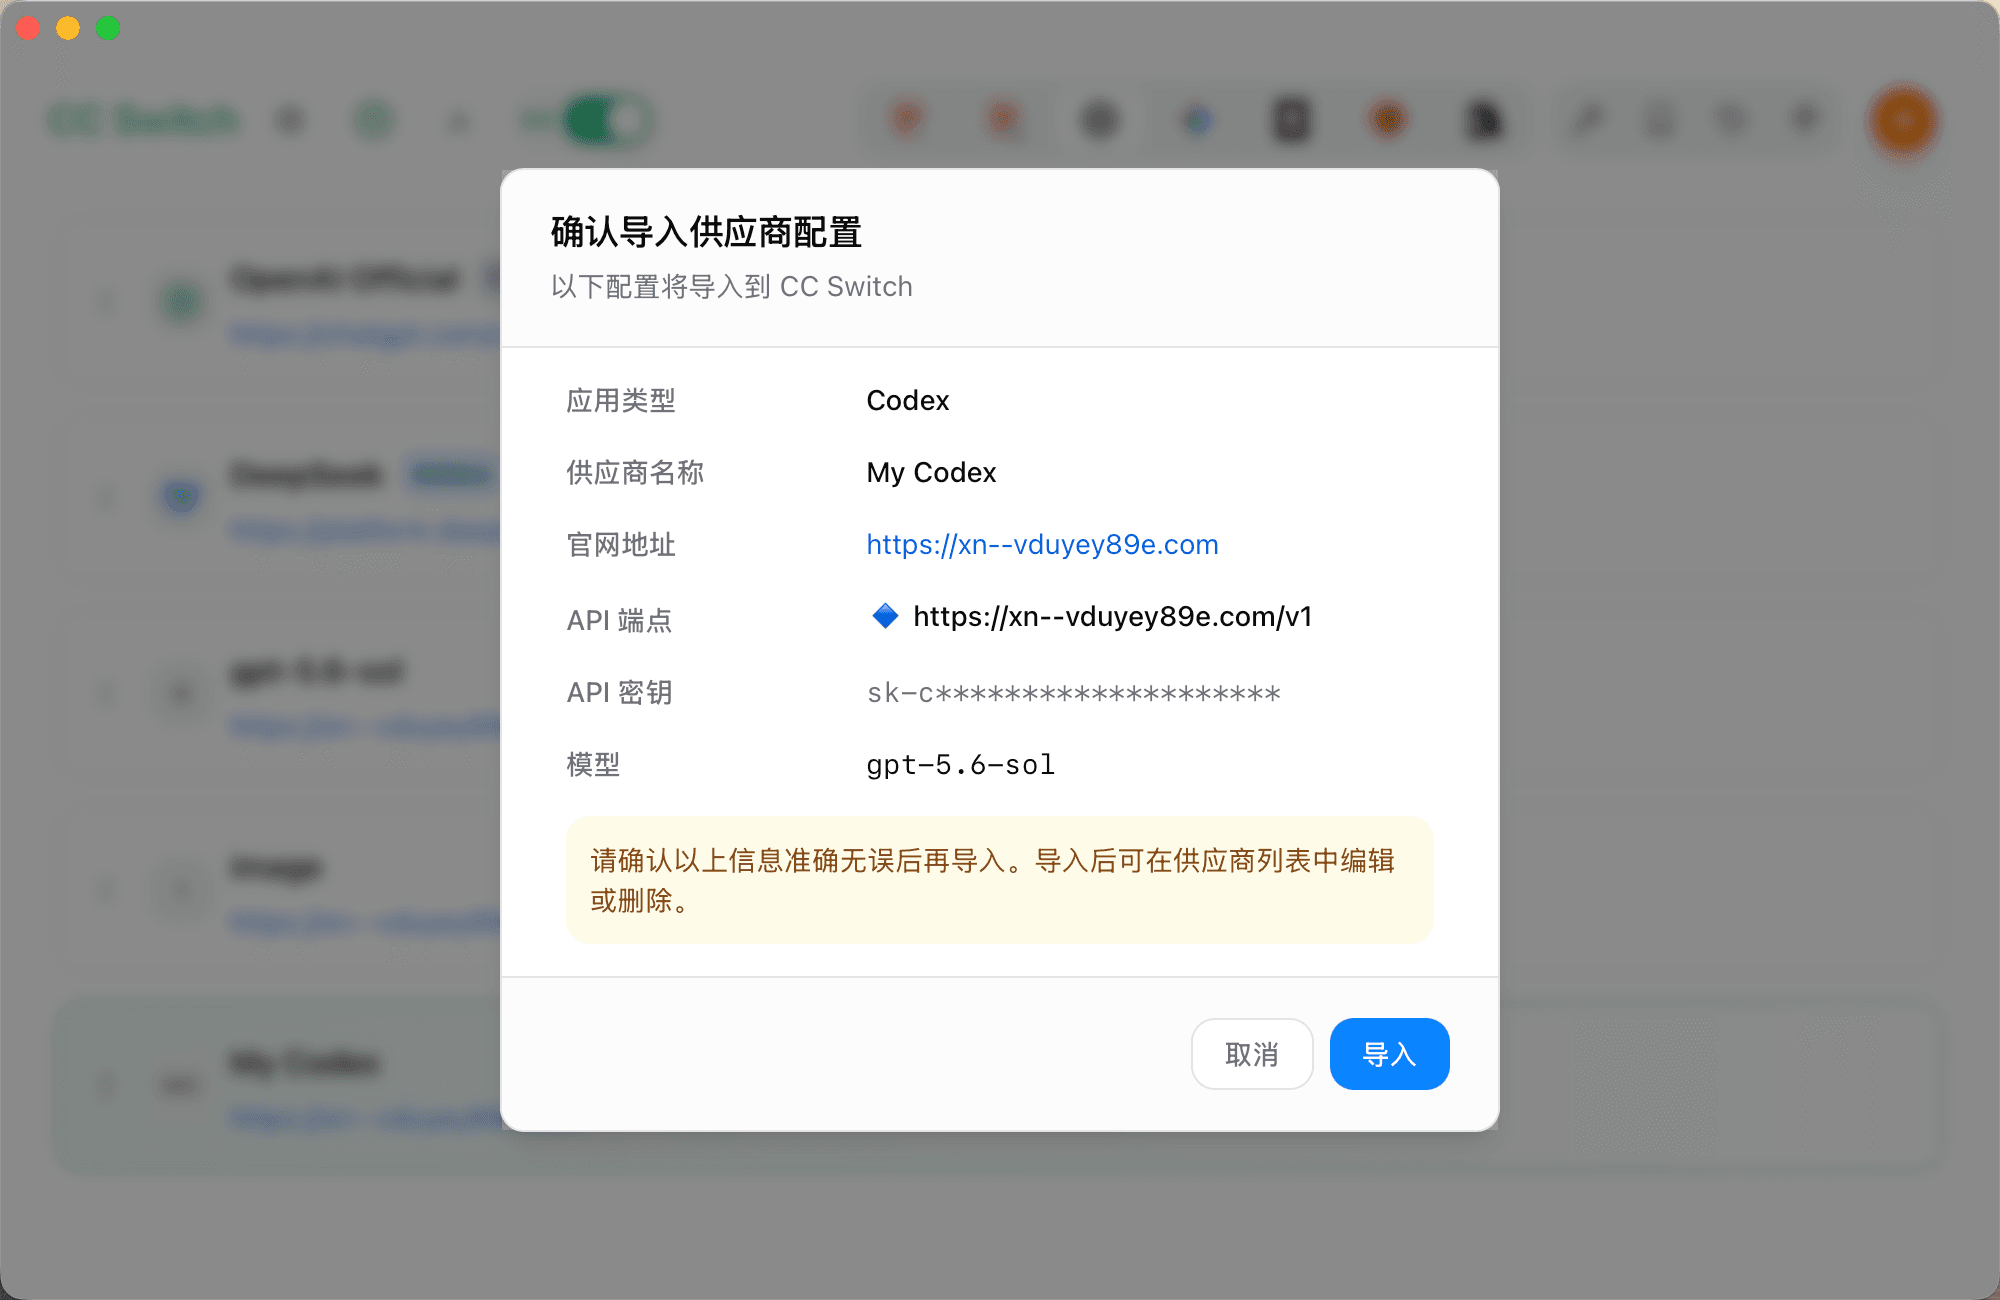Click the 模型 label
Screen dimensions: 2000x1300
593,764
